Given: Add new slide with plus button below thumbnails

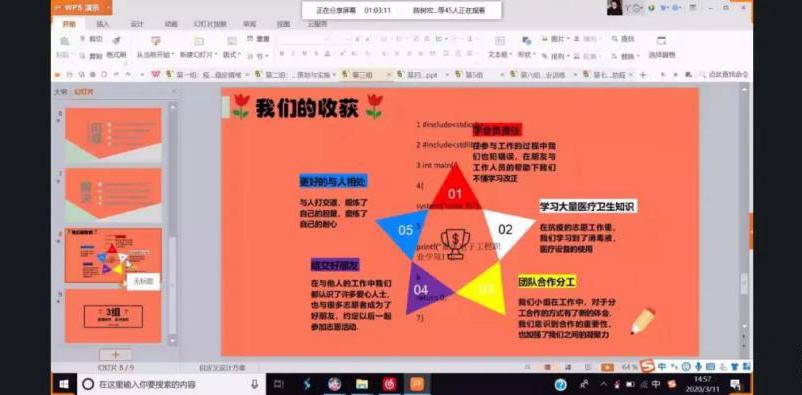Looking at the screenshot, I should click(116, 354).
